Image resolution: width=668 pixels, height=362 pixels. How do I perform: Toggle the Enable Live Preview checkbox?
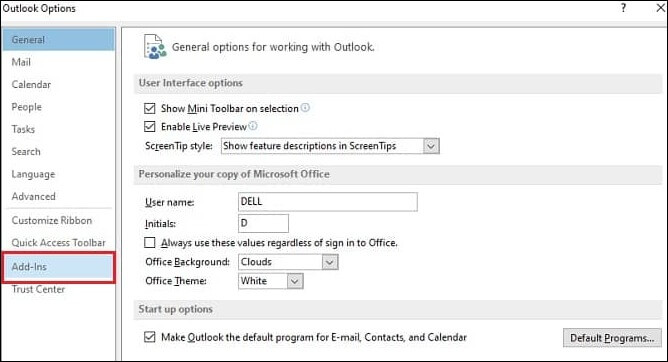point(150,126)
